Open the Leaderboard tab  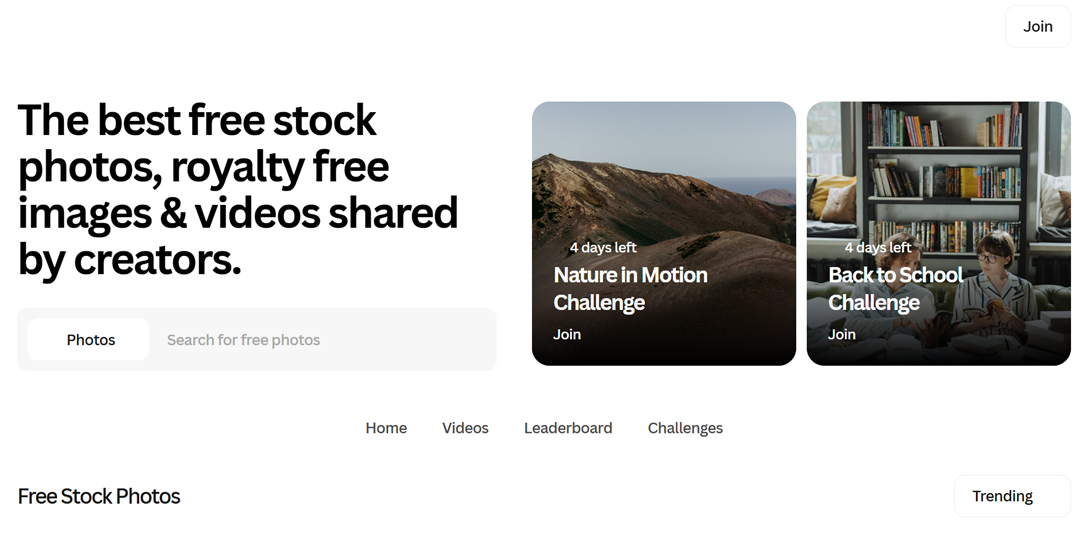(x=568, y=428)
